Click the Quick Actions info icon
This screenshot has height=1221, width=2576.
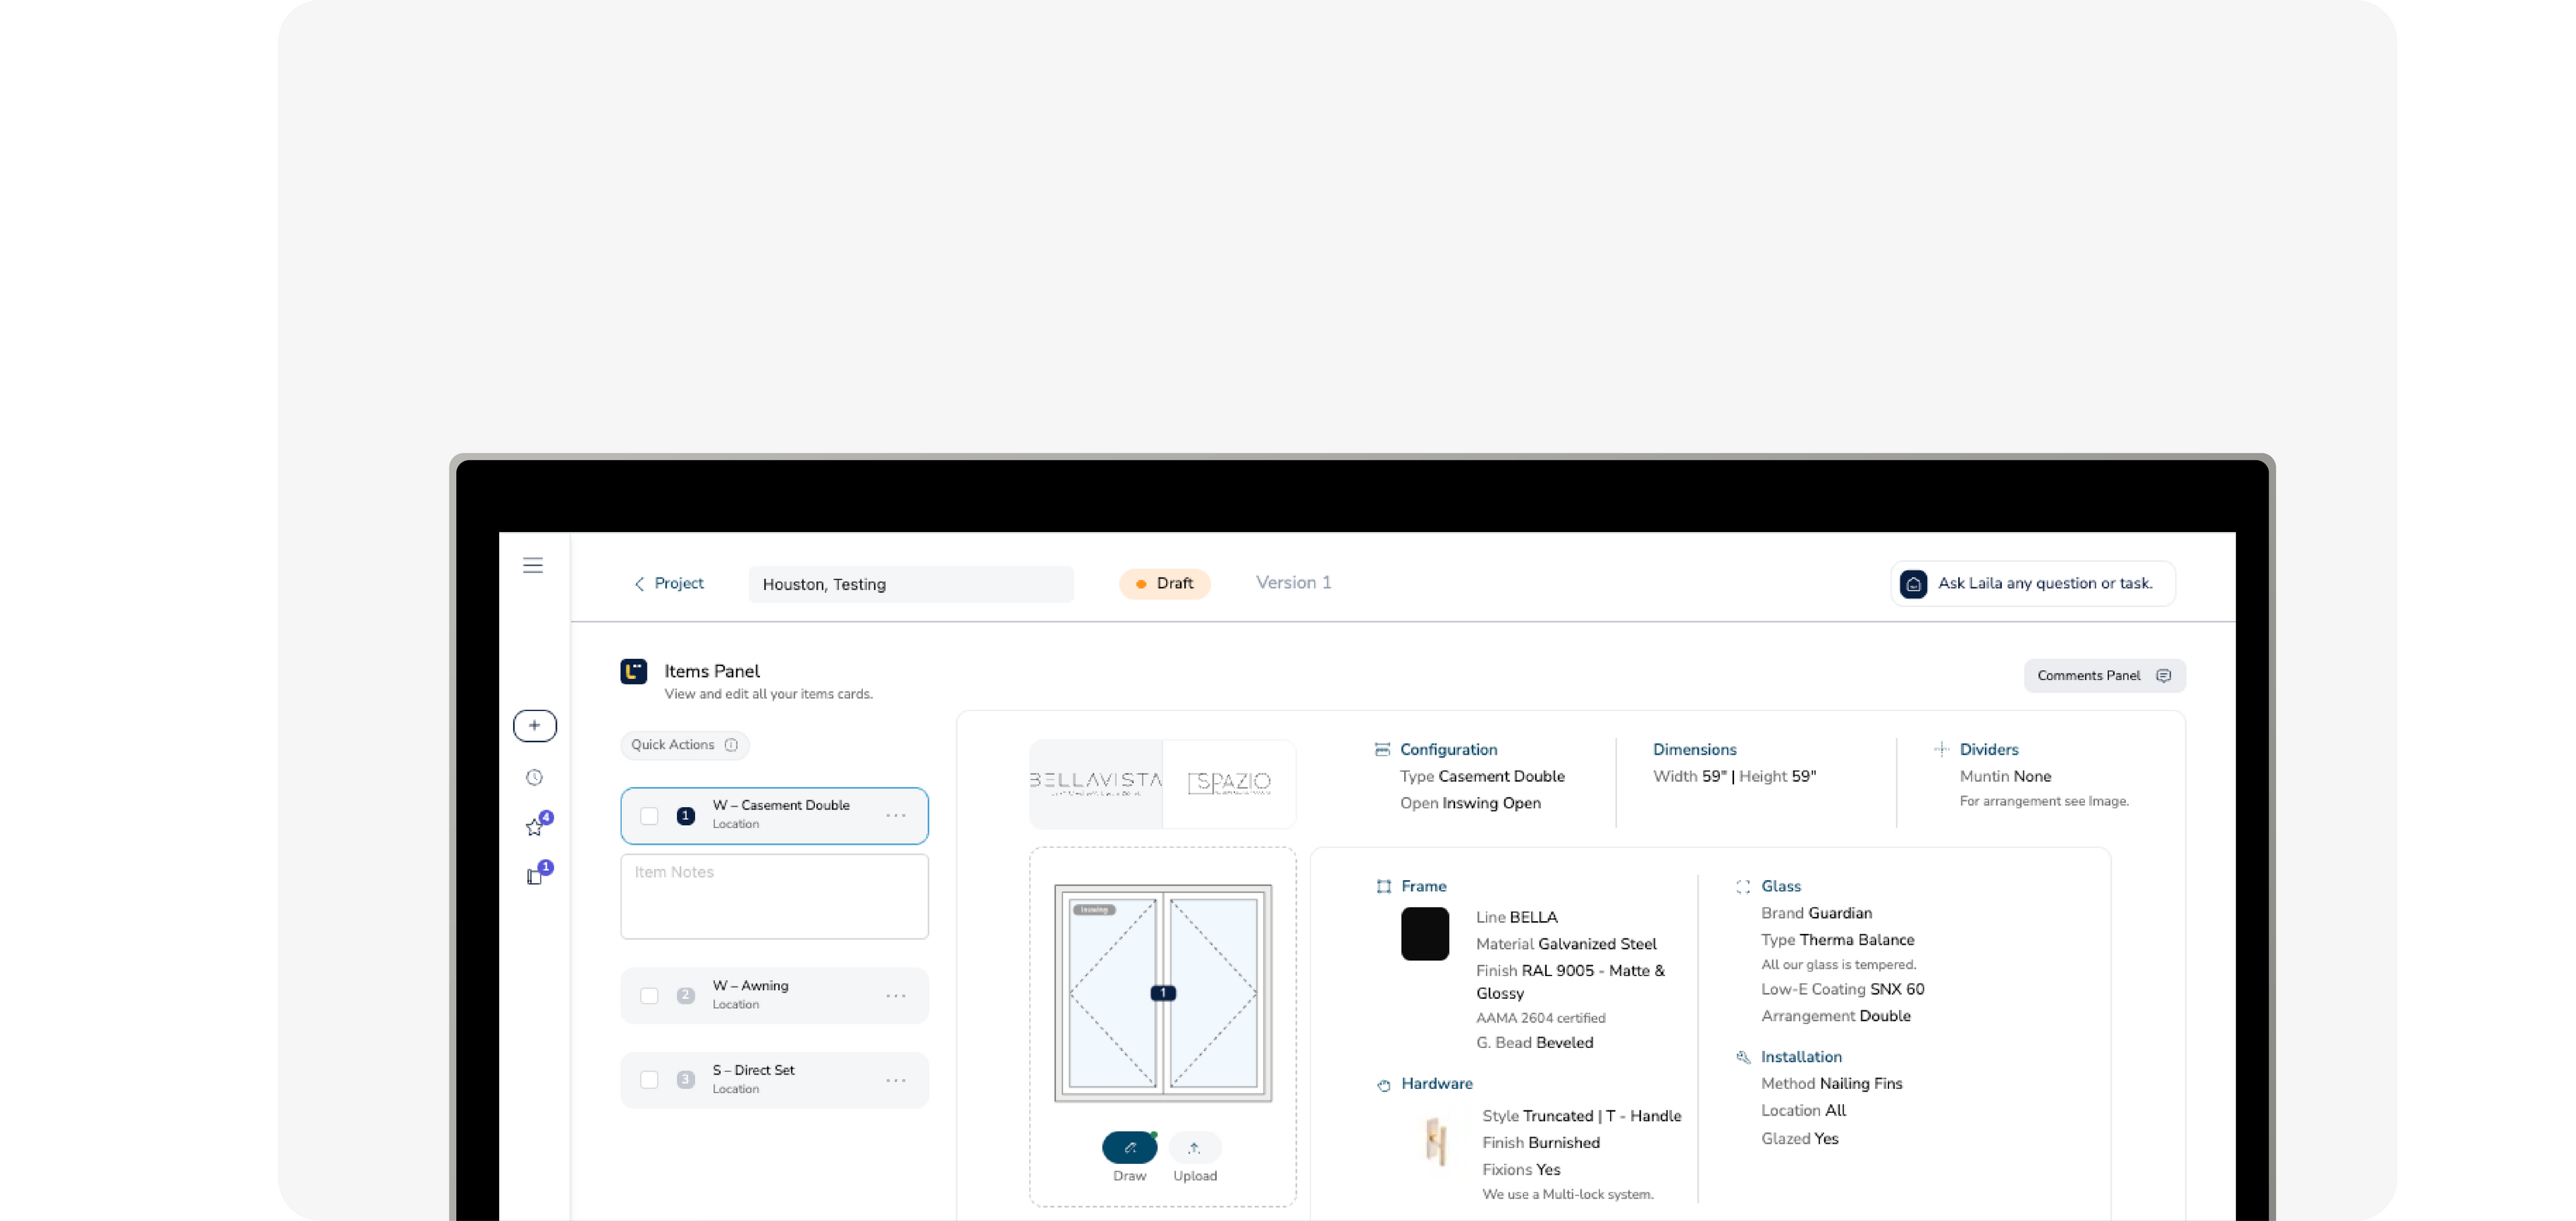tap(731, 745)
